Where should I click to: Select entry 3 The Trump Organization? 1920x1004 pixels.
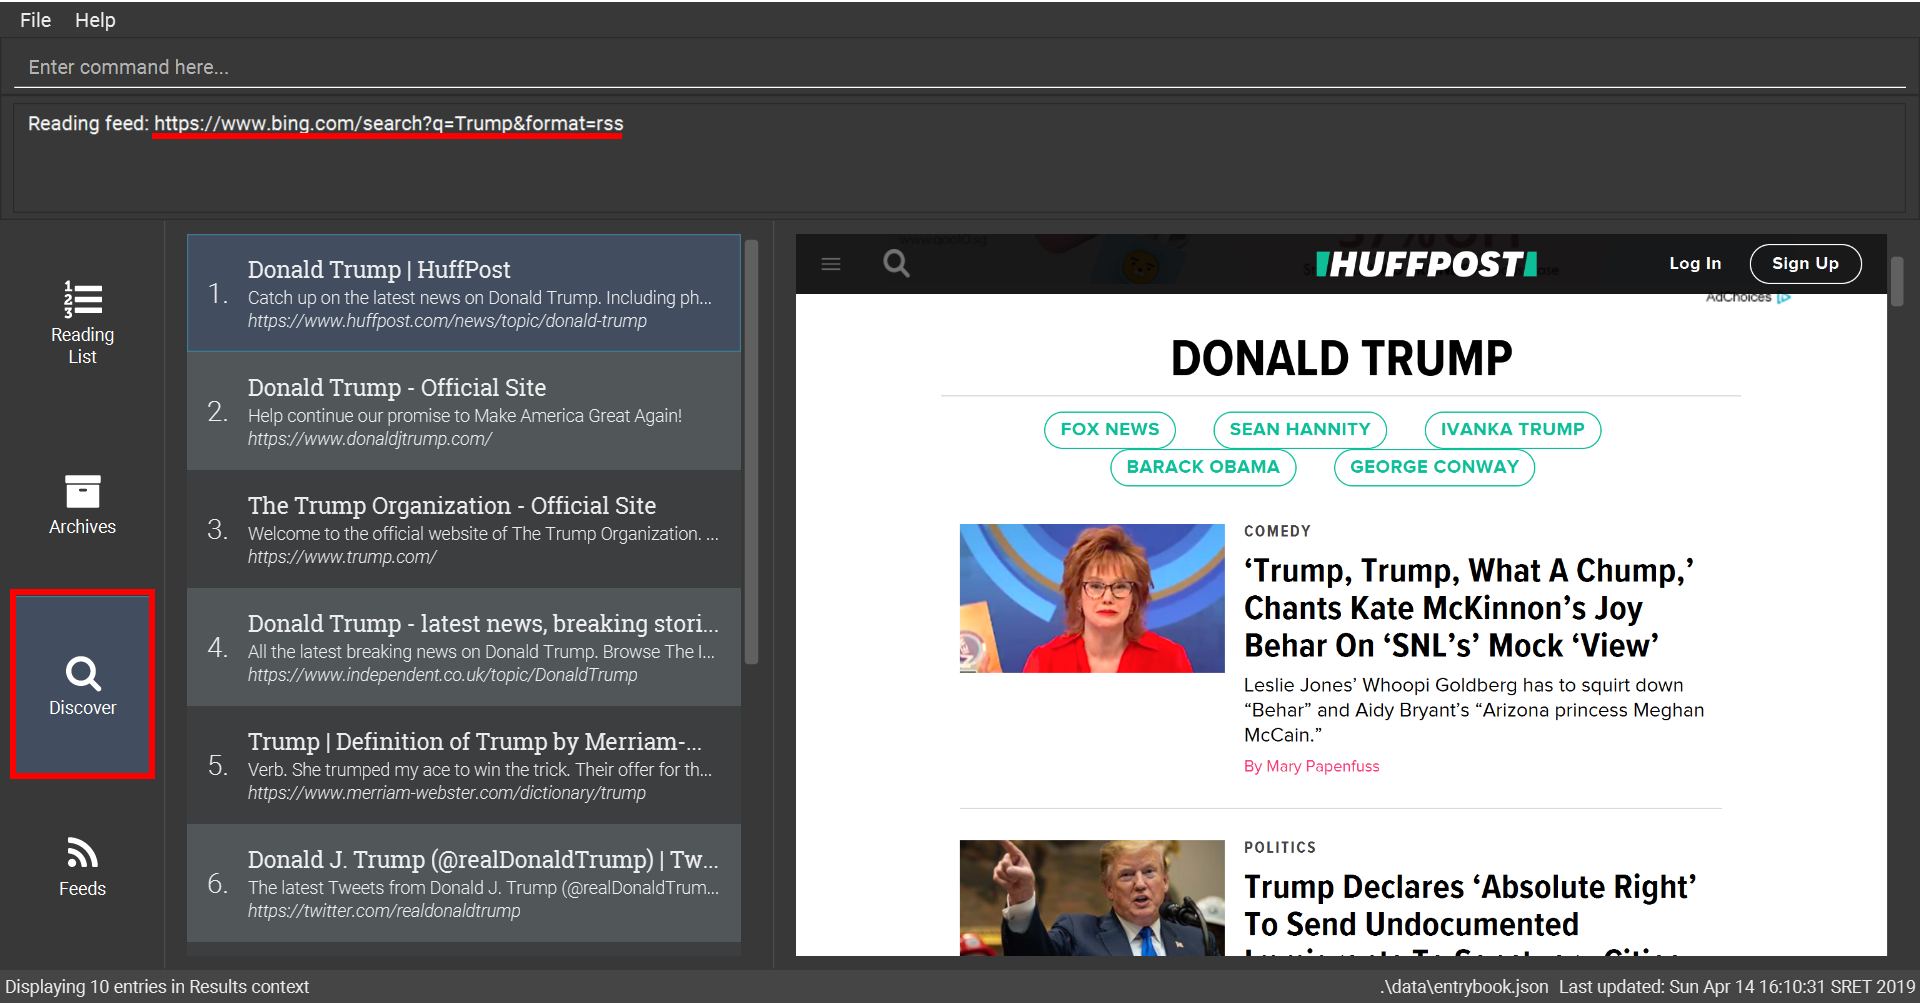click(464, 529)
